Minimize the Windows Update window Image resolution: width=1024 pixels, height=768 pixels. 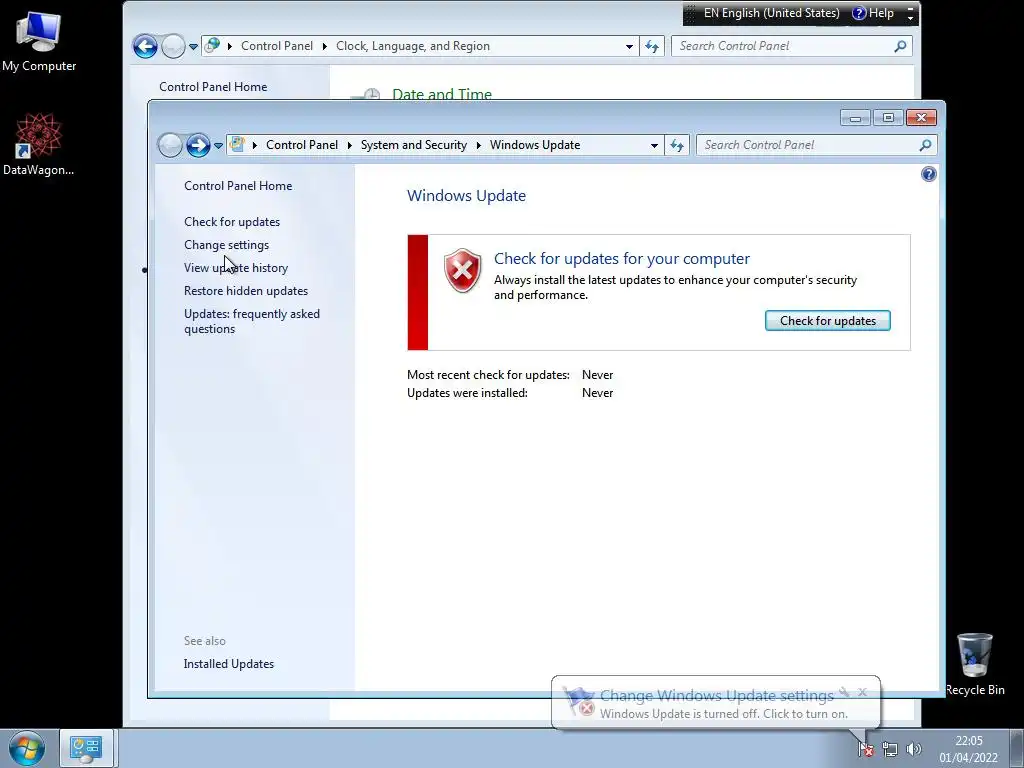click(x=855, y=118)
